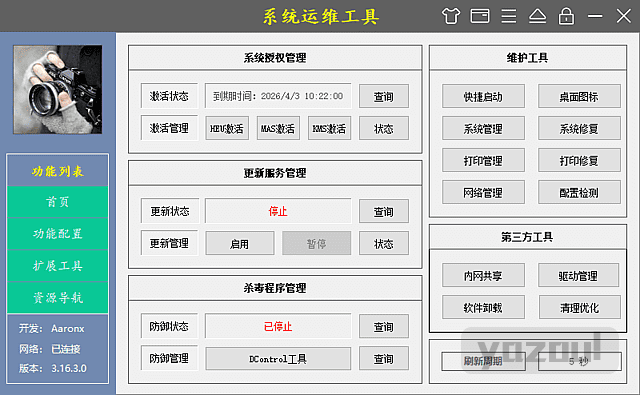The height and width of the screenshot is (395, 640).
Task: Open 资源导航 in the sidebar
Action: pos(58,298)
